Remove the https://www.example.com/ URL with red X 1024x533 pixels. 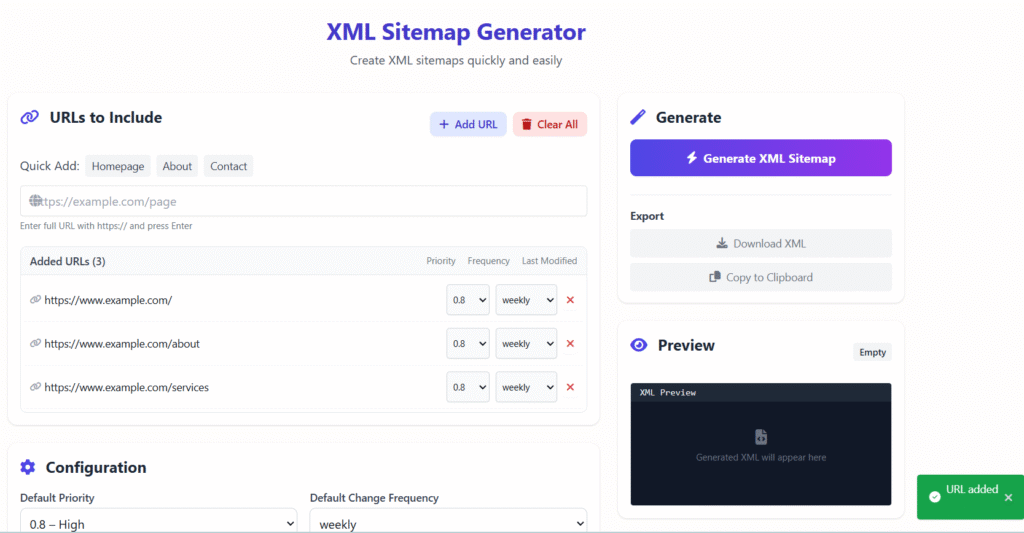pyautogui.click(x=570, y=300)
